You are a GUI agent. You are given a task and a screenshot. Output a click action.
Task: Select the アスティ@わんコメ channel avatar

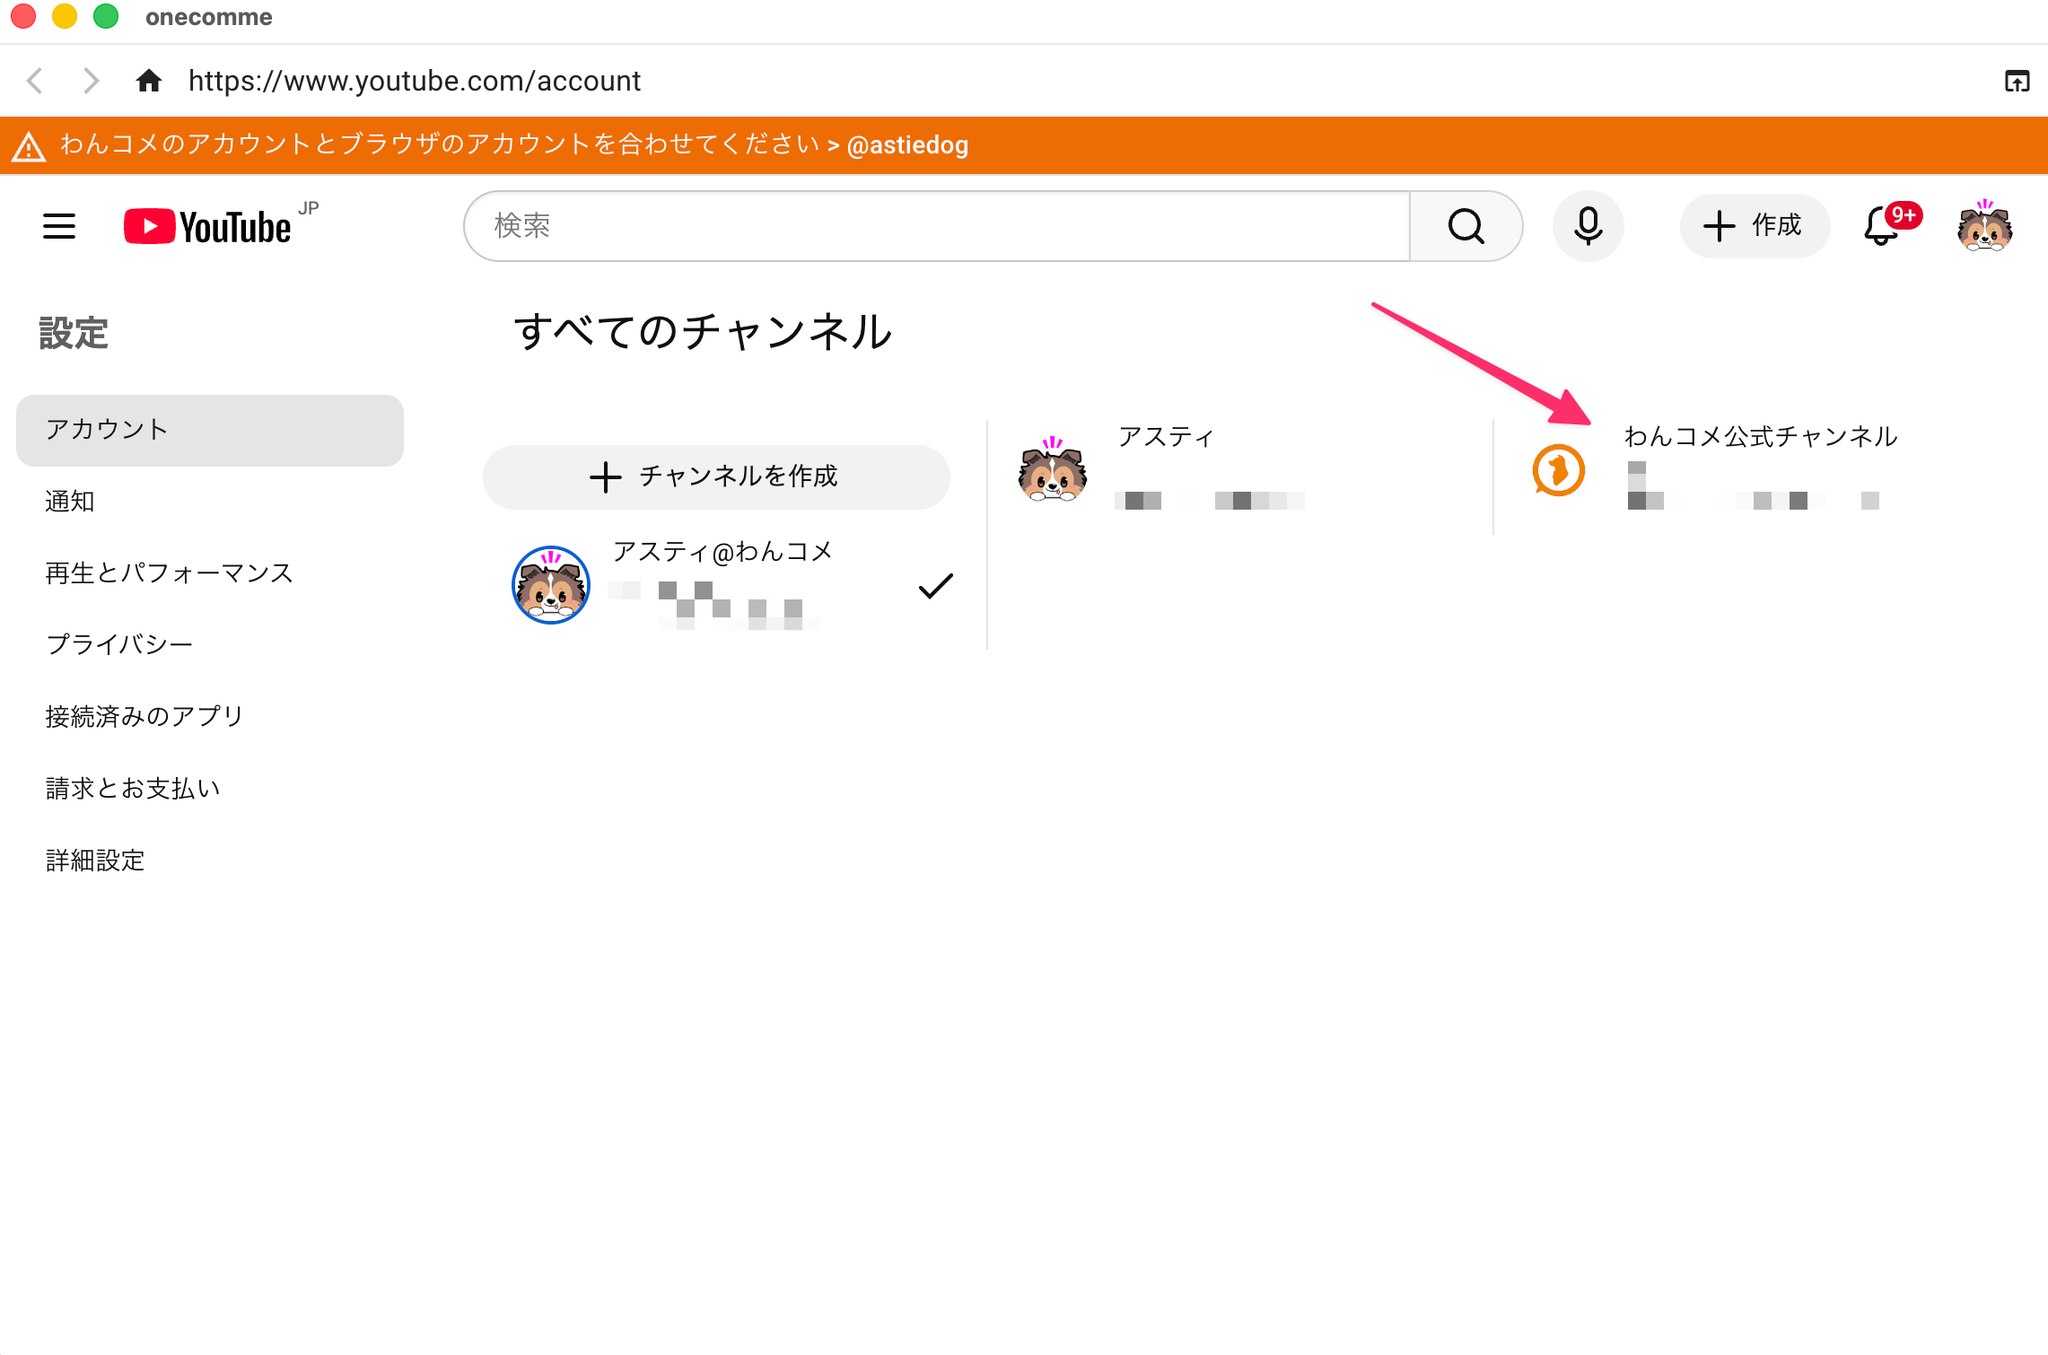[x=551, y=585]
